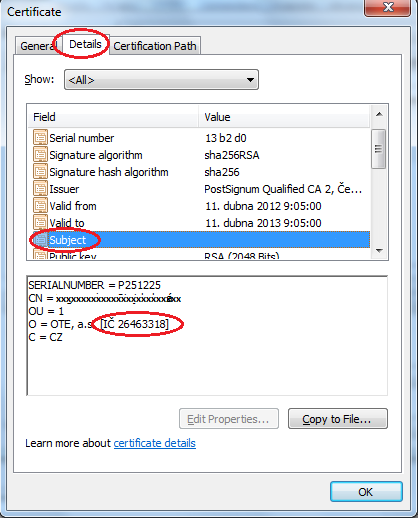Select the Serial number field icon
This screenshot has height=518, width=418.
pyautogui.click(x=40, y=138)
